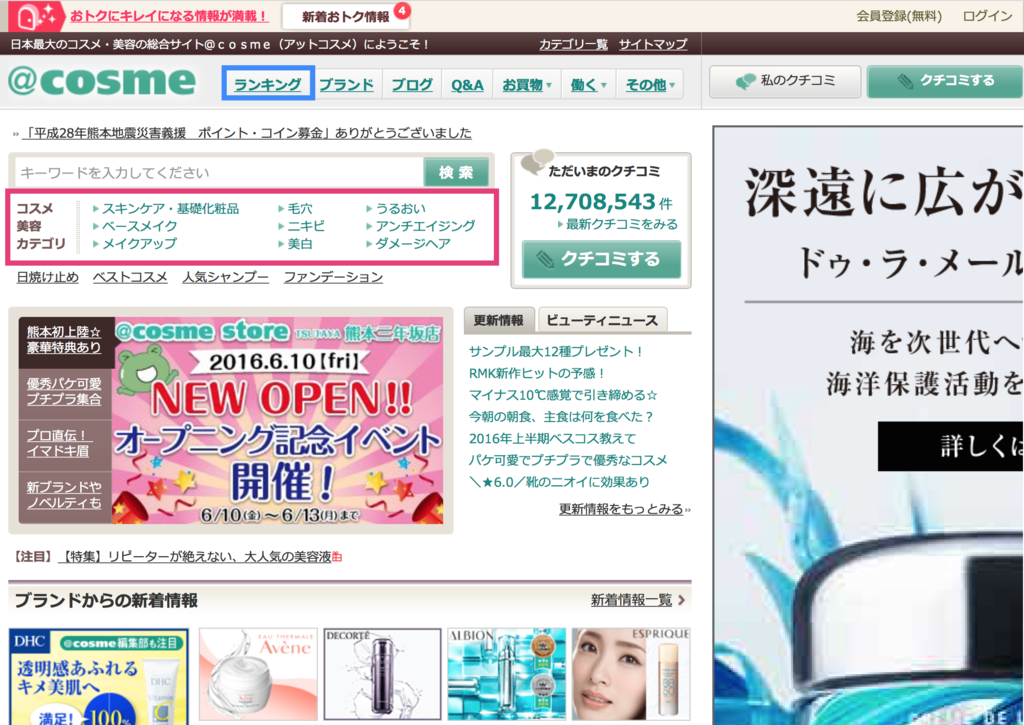Open リピーターが絶えない美容液 feature link
The width and height of the screenshot is (1024, 725).
[195, 557]
